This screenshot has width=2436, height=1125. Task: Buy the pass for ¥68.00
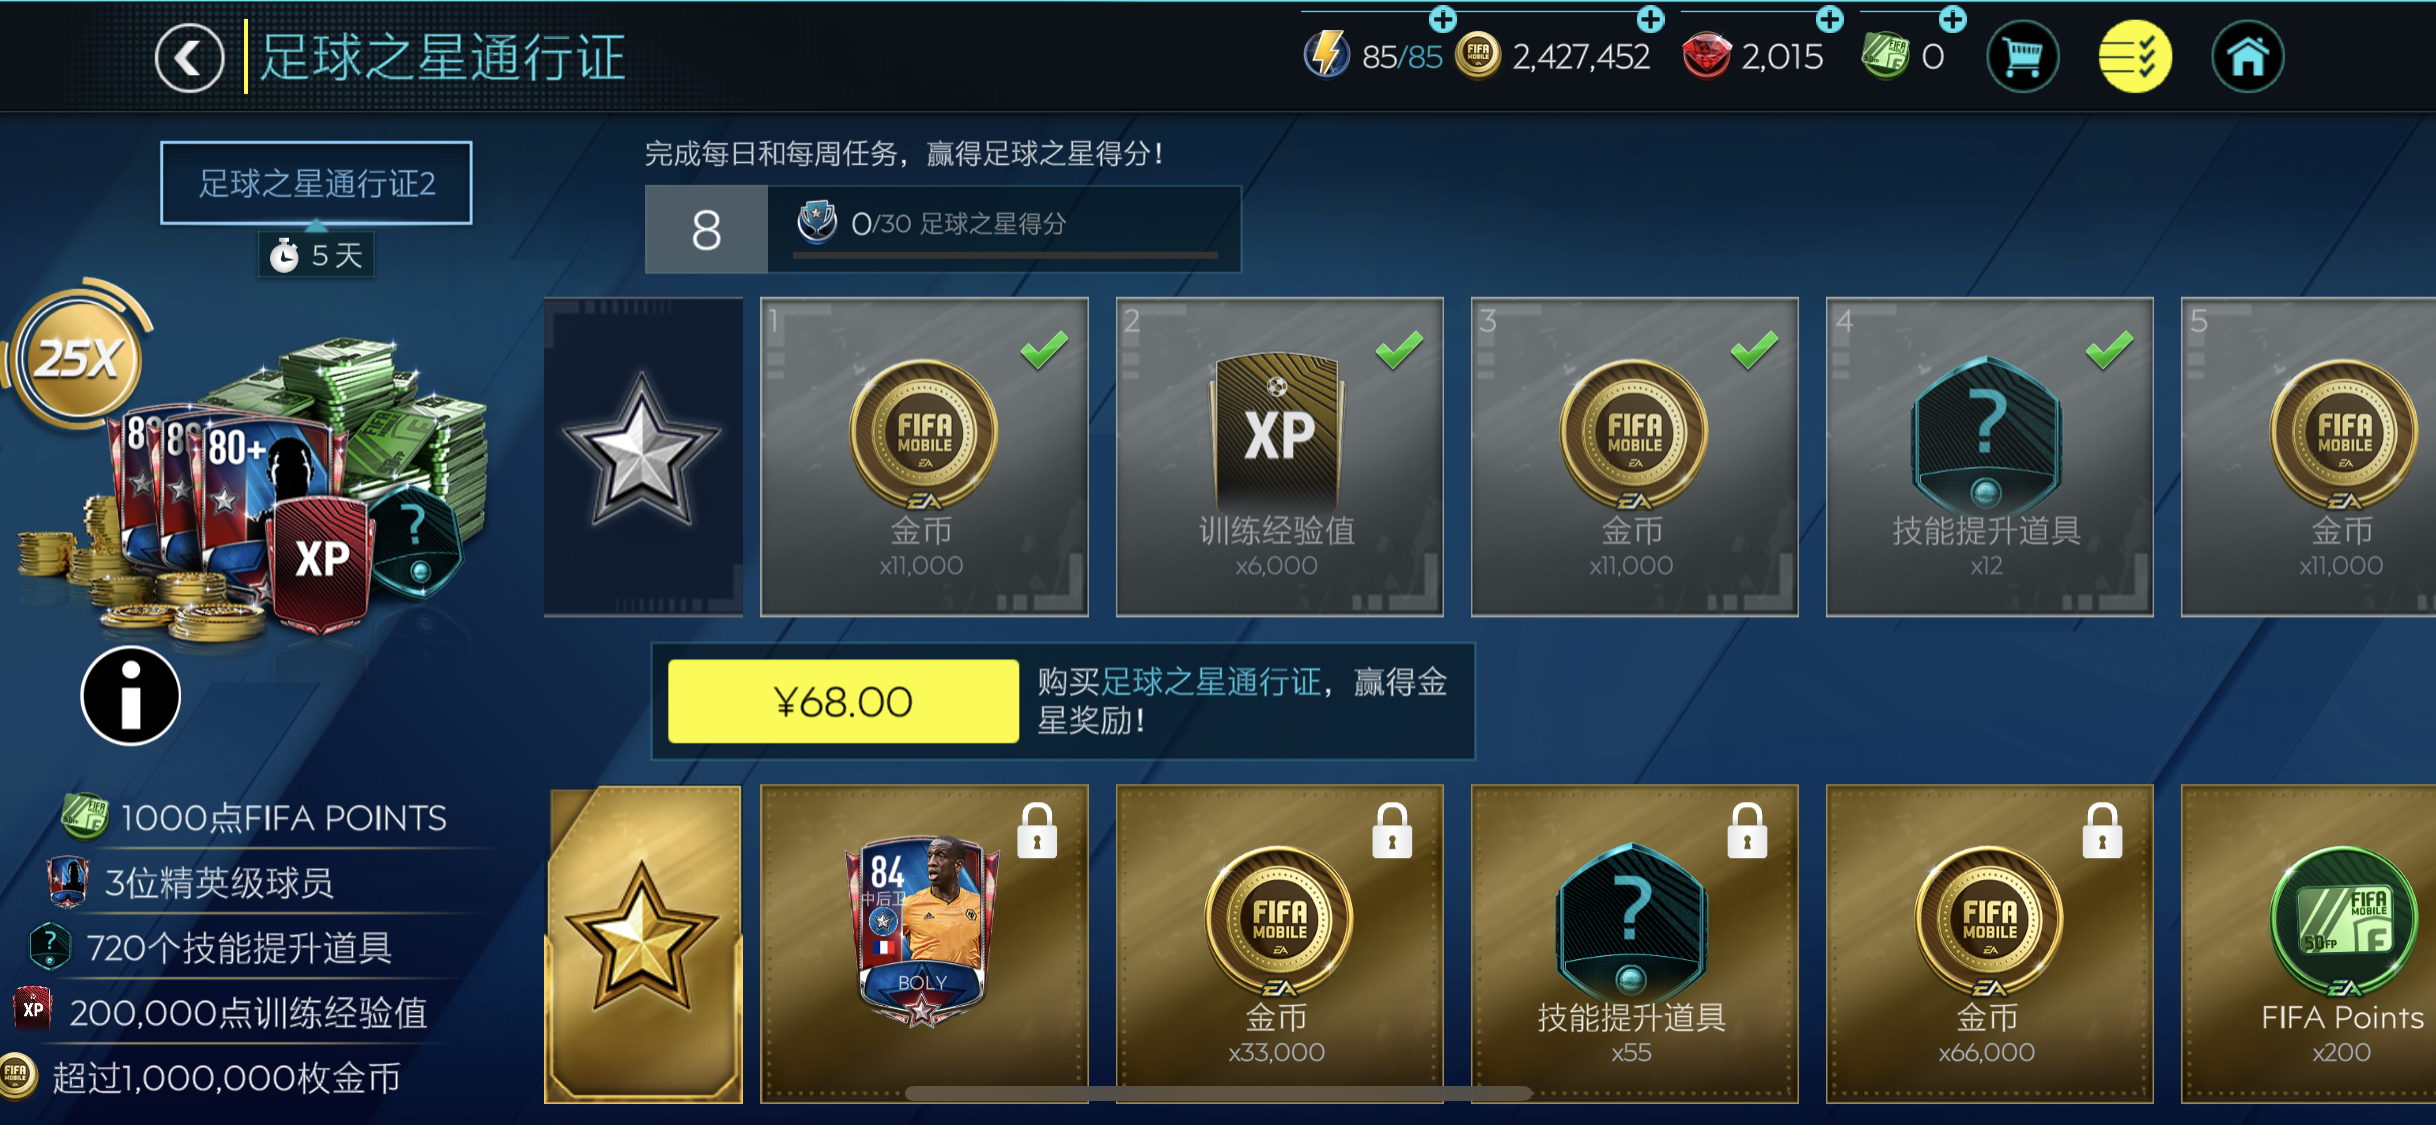[843, 701]
